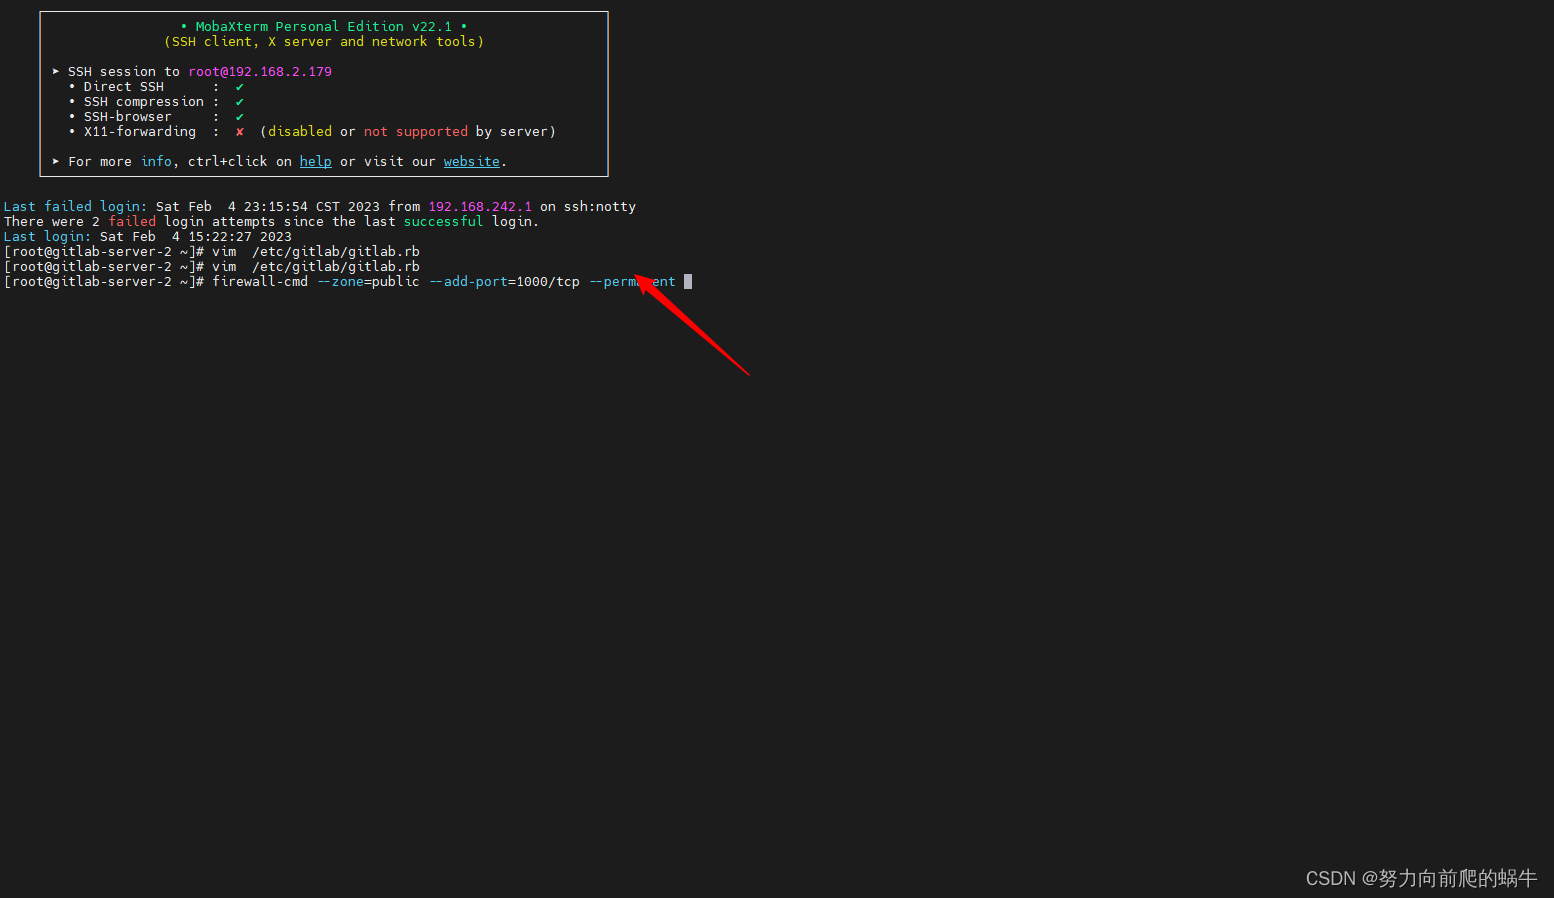
Task: Click the "not supported" red text
Action: 416,132
